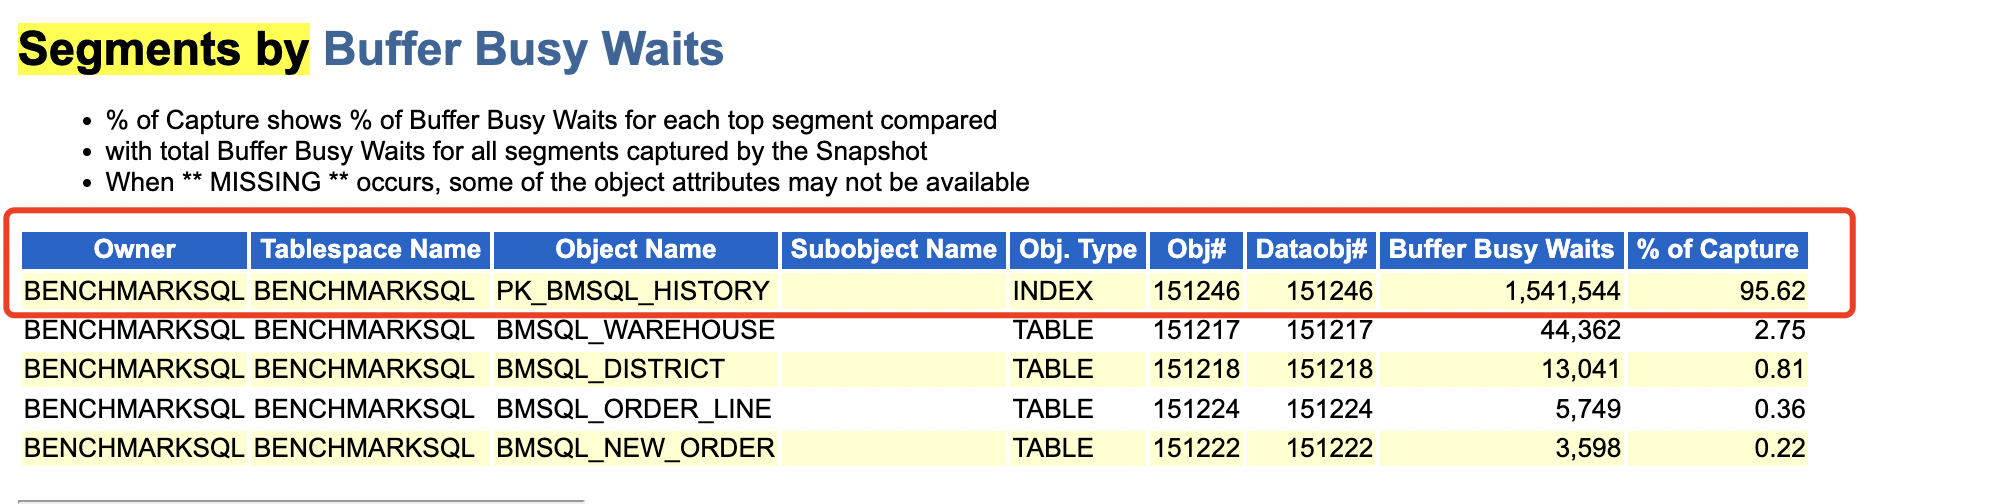Click the % of Capture column header

1717,250
